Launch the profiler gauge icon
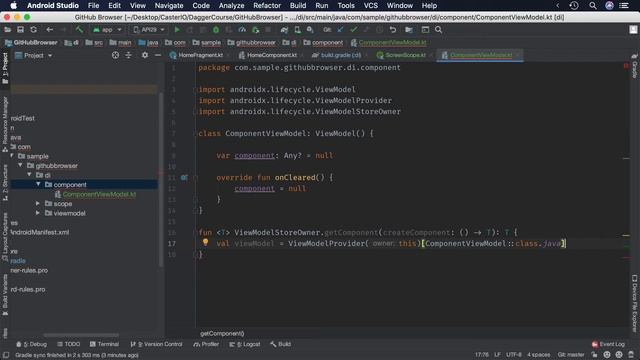 pos(242,30)
